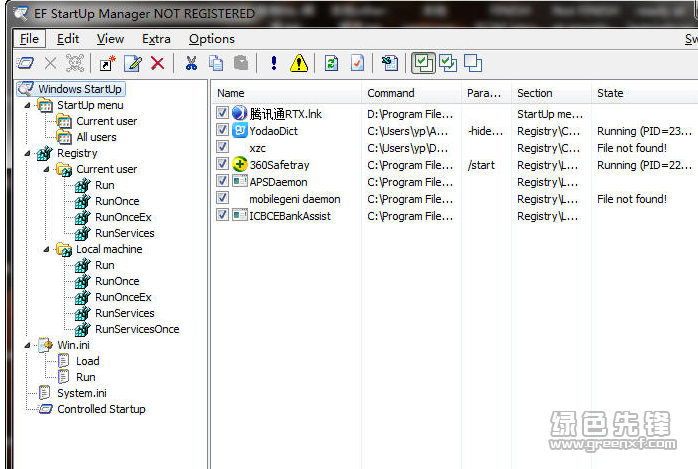Toggle the YodaoDict entry checkbox
This screenshot has height=469, width=698.
222,130
